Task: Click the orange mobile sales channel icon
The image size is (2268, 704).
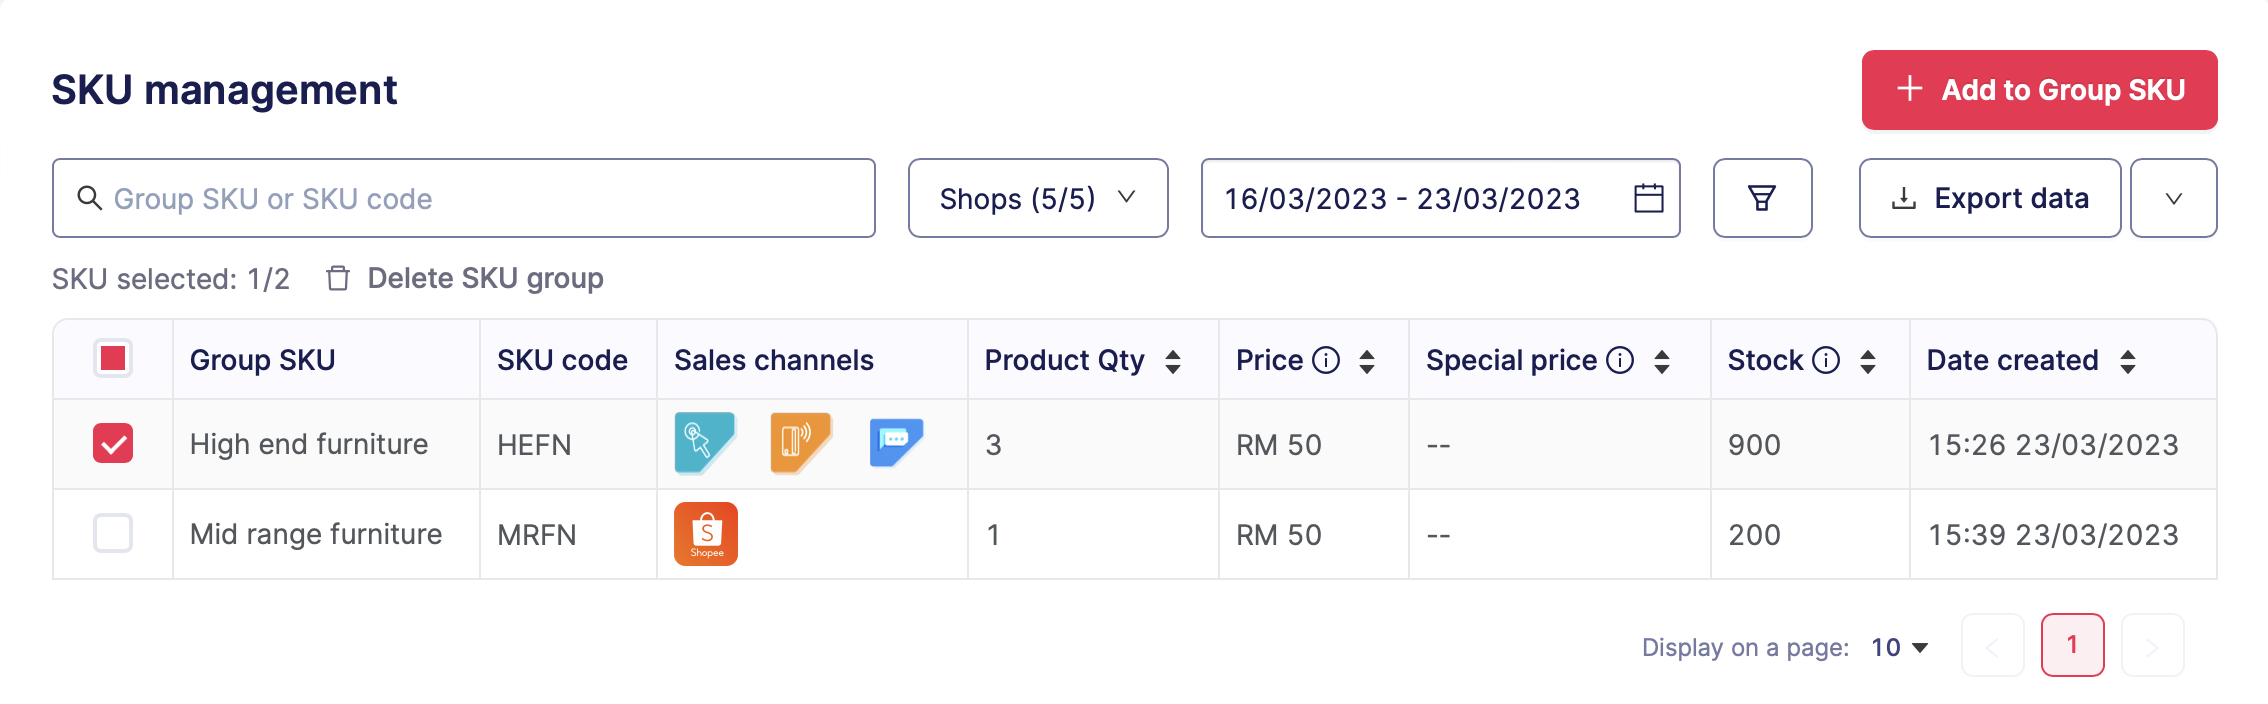Action: (799, 443)
